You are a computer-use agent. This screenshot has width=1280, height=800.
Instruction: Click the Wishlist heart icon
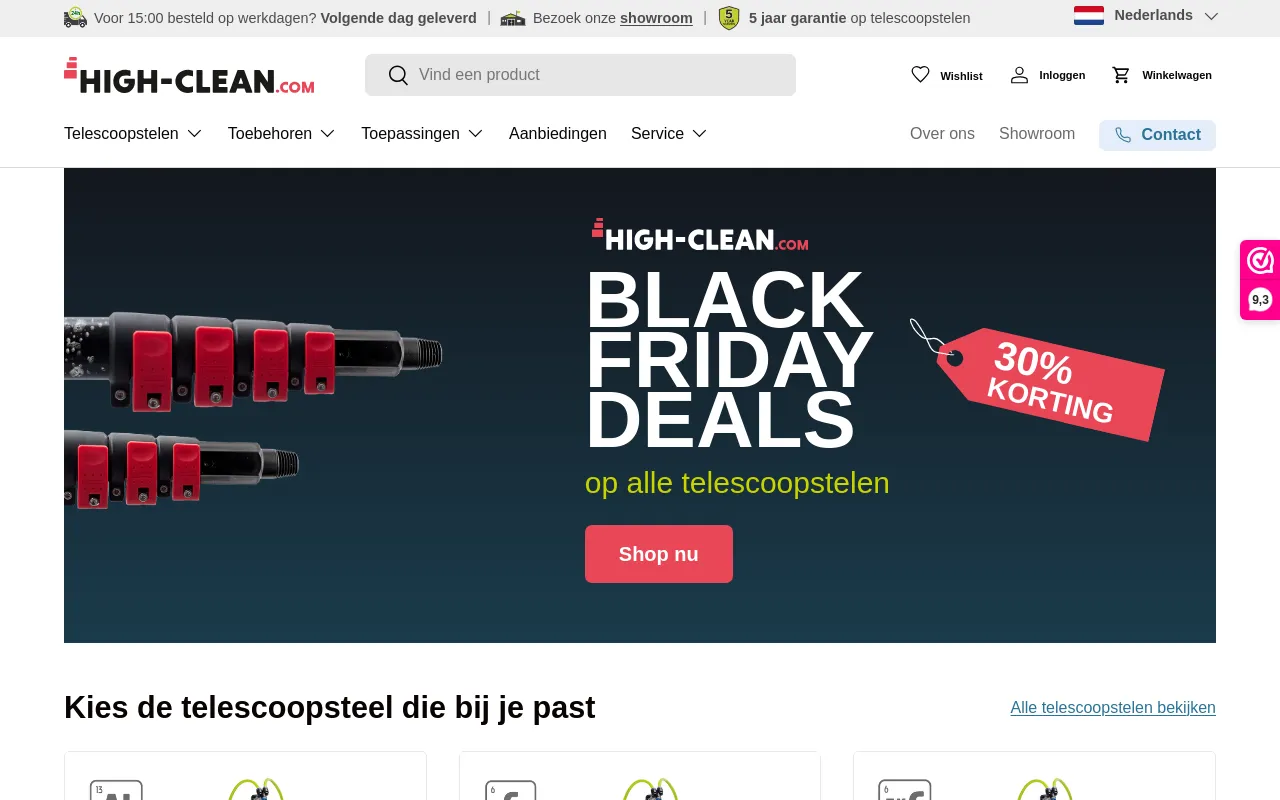[x=920, y=75]
